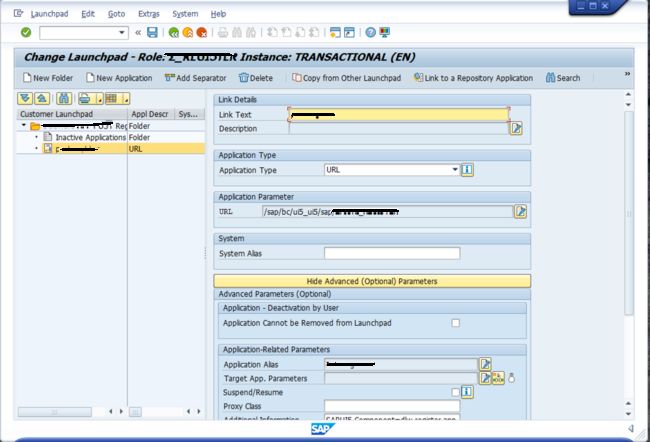
Task: Click the Find binoculars icon in standard toolbar
Action: click(x=237, y=32)
